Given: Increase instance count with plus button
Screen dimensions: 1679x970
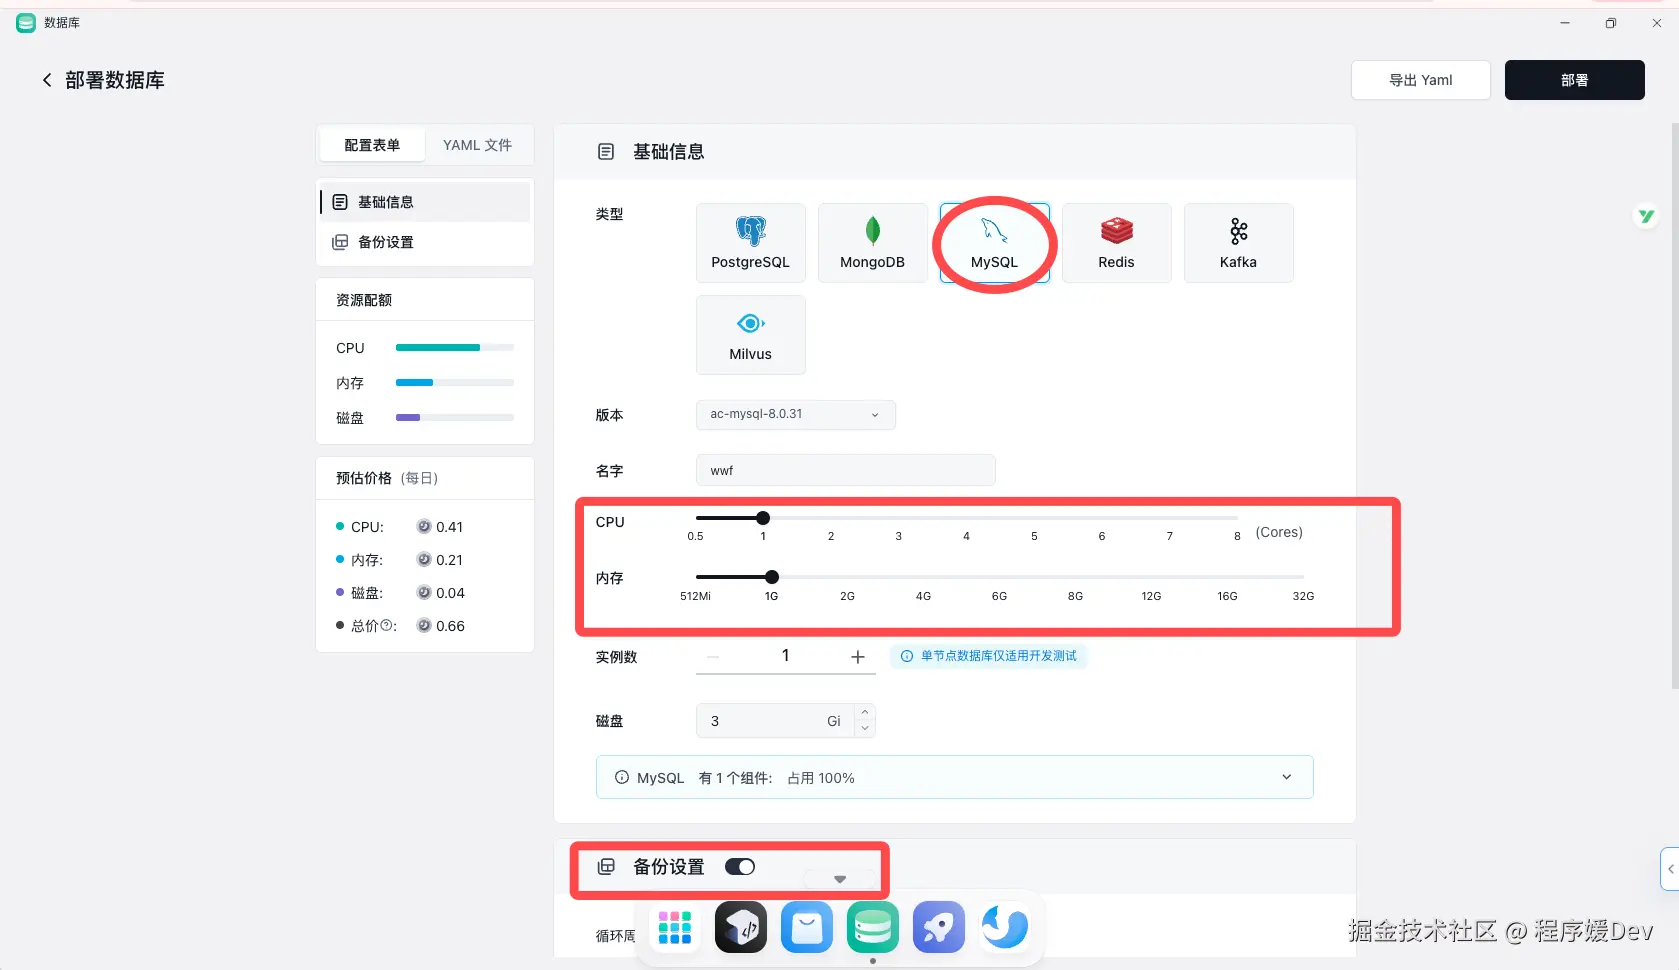Looking at the screenshot, I should coord(858,657).
